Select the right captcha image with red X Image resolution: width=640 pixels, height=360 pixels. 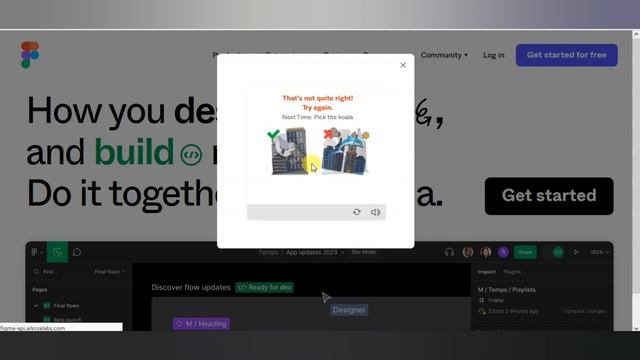(x=345, y=151)
